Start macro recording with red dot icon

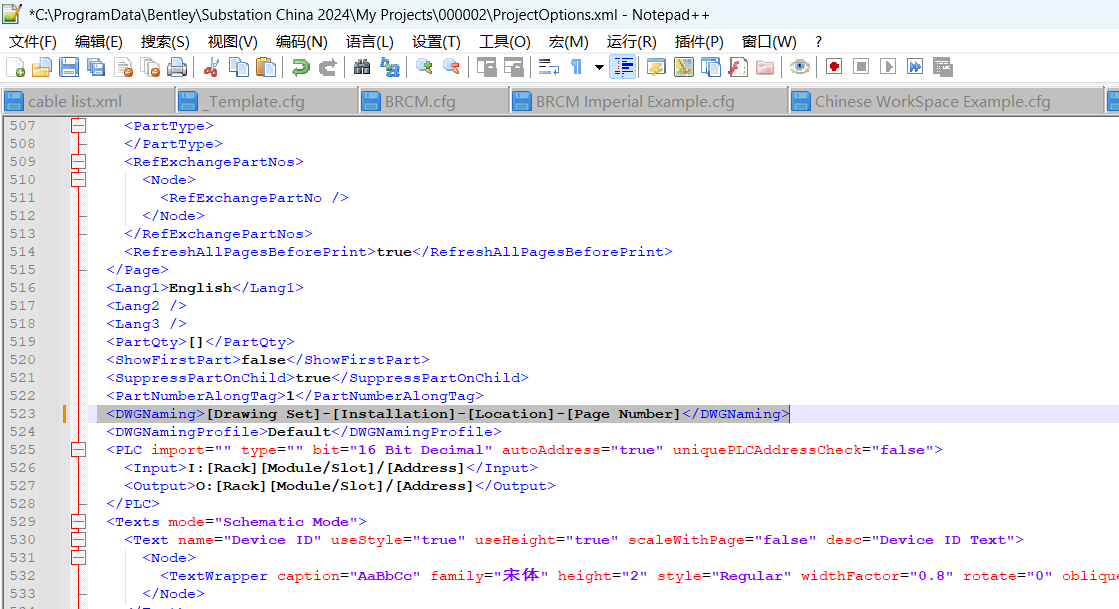(x=833, y=67)
